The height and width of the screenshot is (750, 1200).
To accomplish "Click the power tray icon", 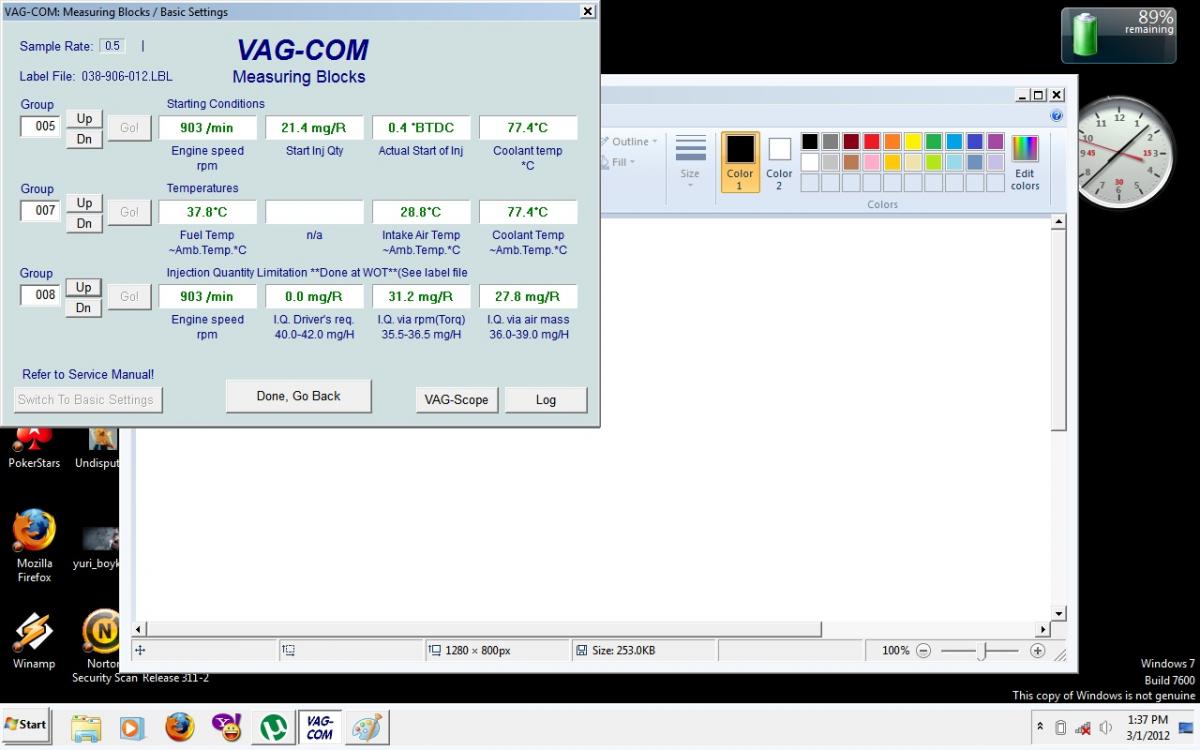I will [x=1061, y=728].
